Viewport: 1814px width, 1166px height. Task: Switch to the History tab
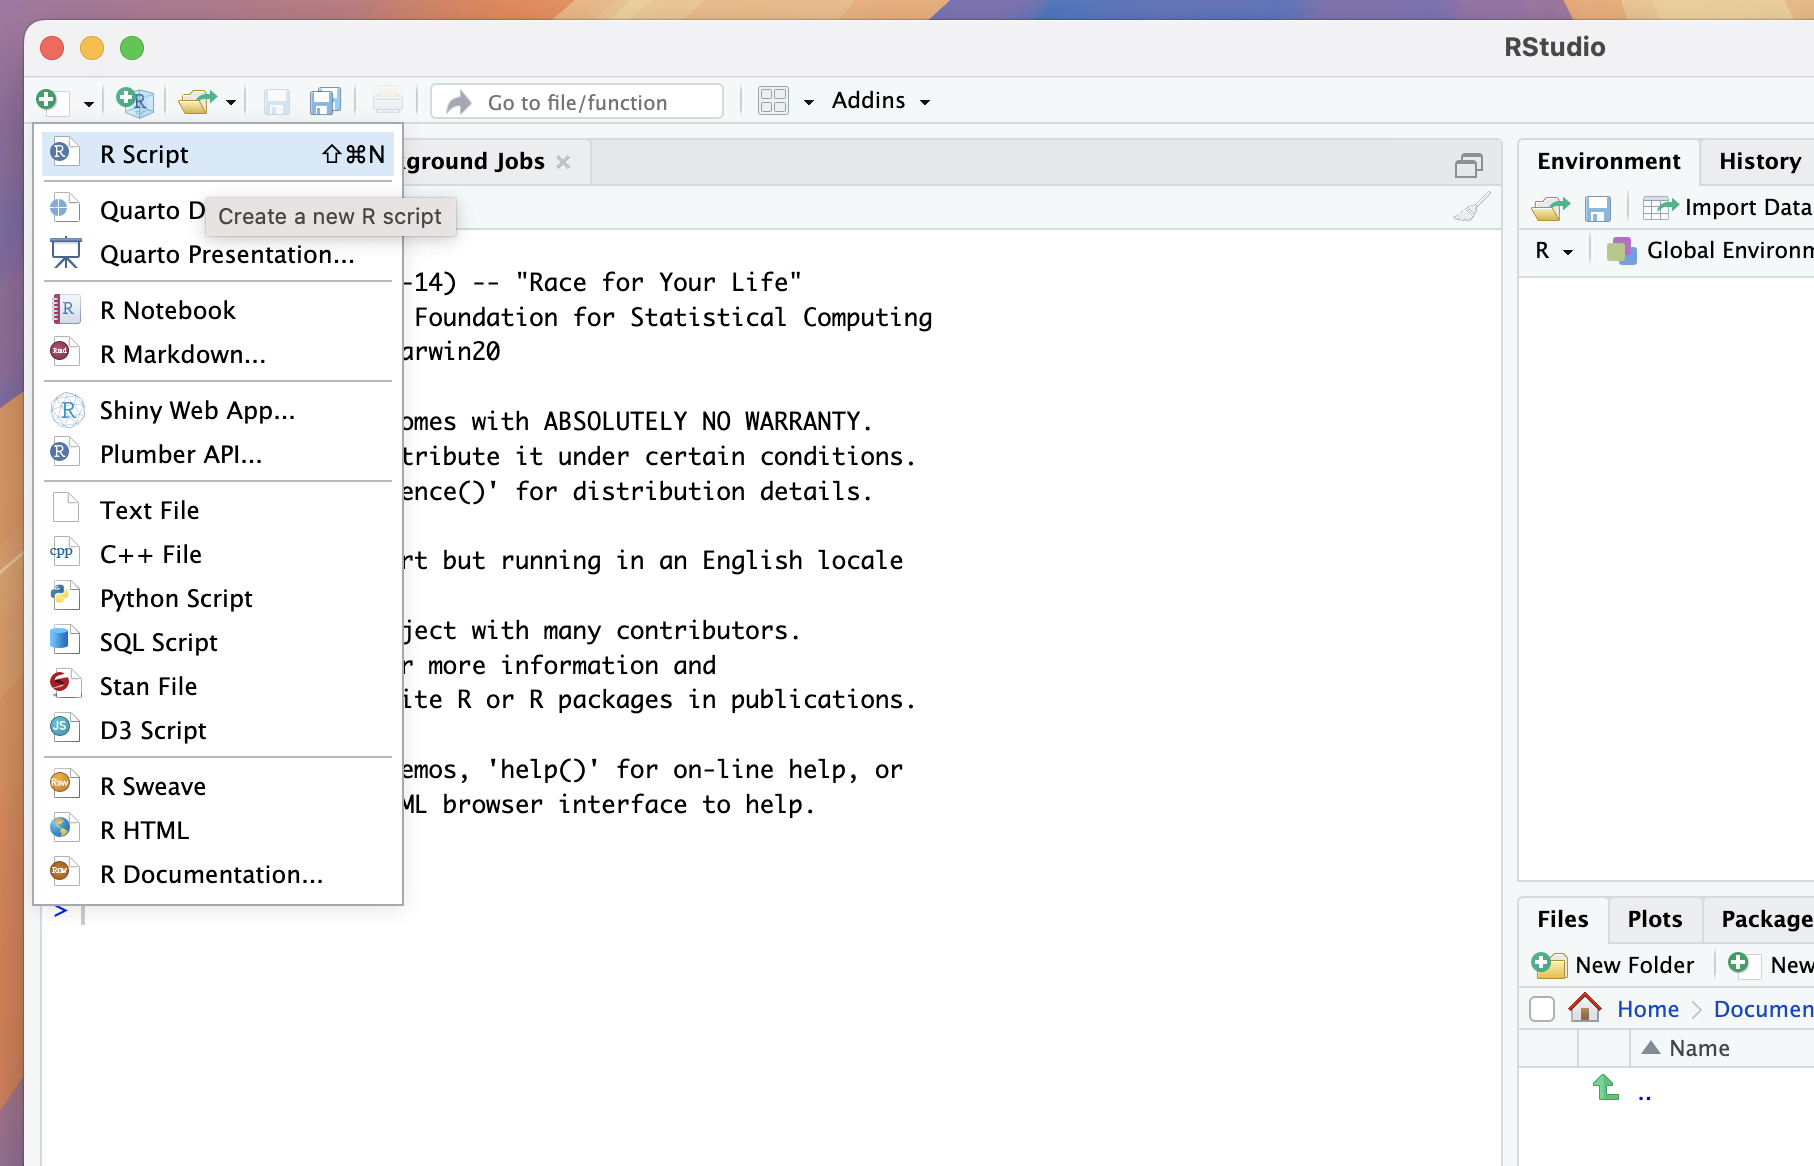(x=1759, y=161)
